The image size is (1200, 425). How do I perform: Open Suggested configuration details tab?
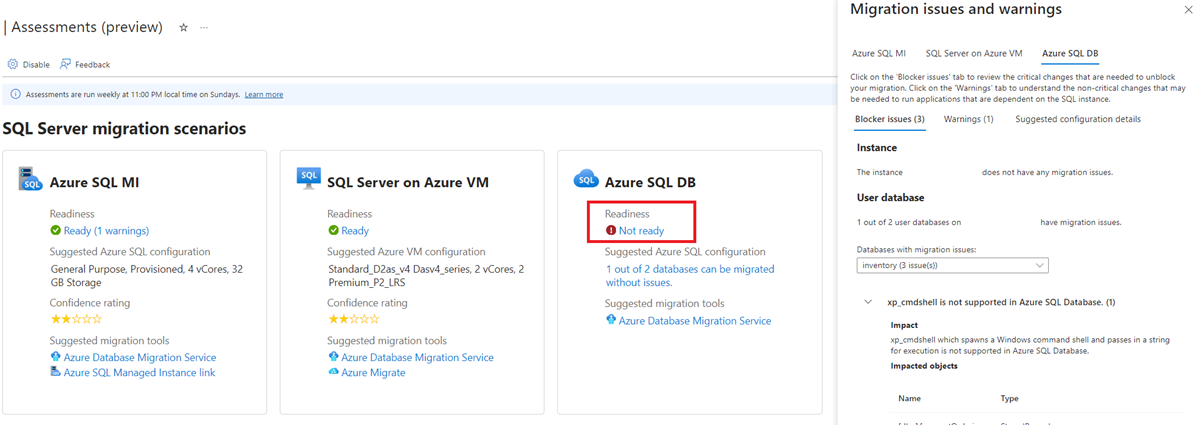click(x=1078, y=119)
